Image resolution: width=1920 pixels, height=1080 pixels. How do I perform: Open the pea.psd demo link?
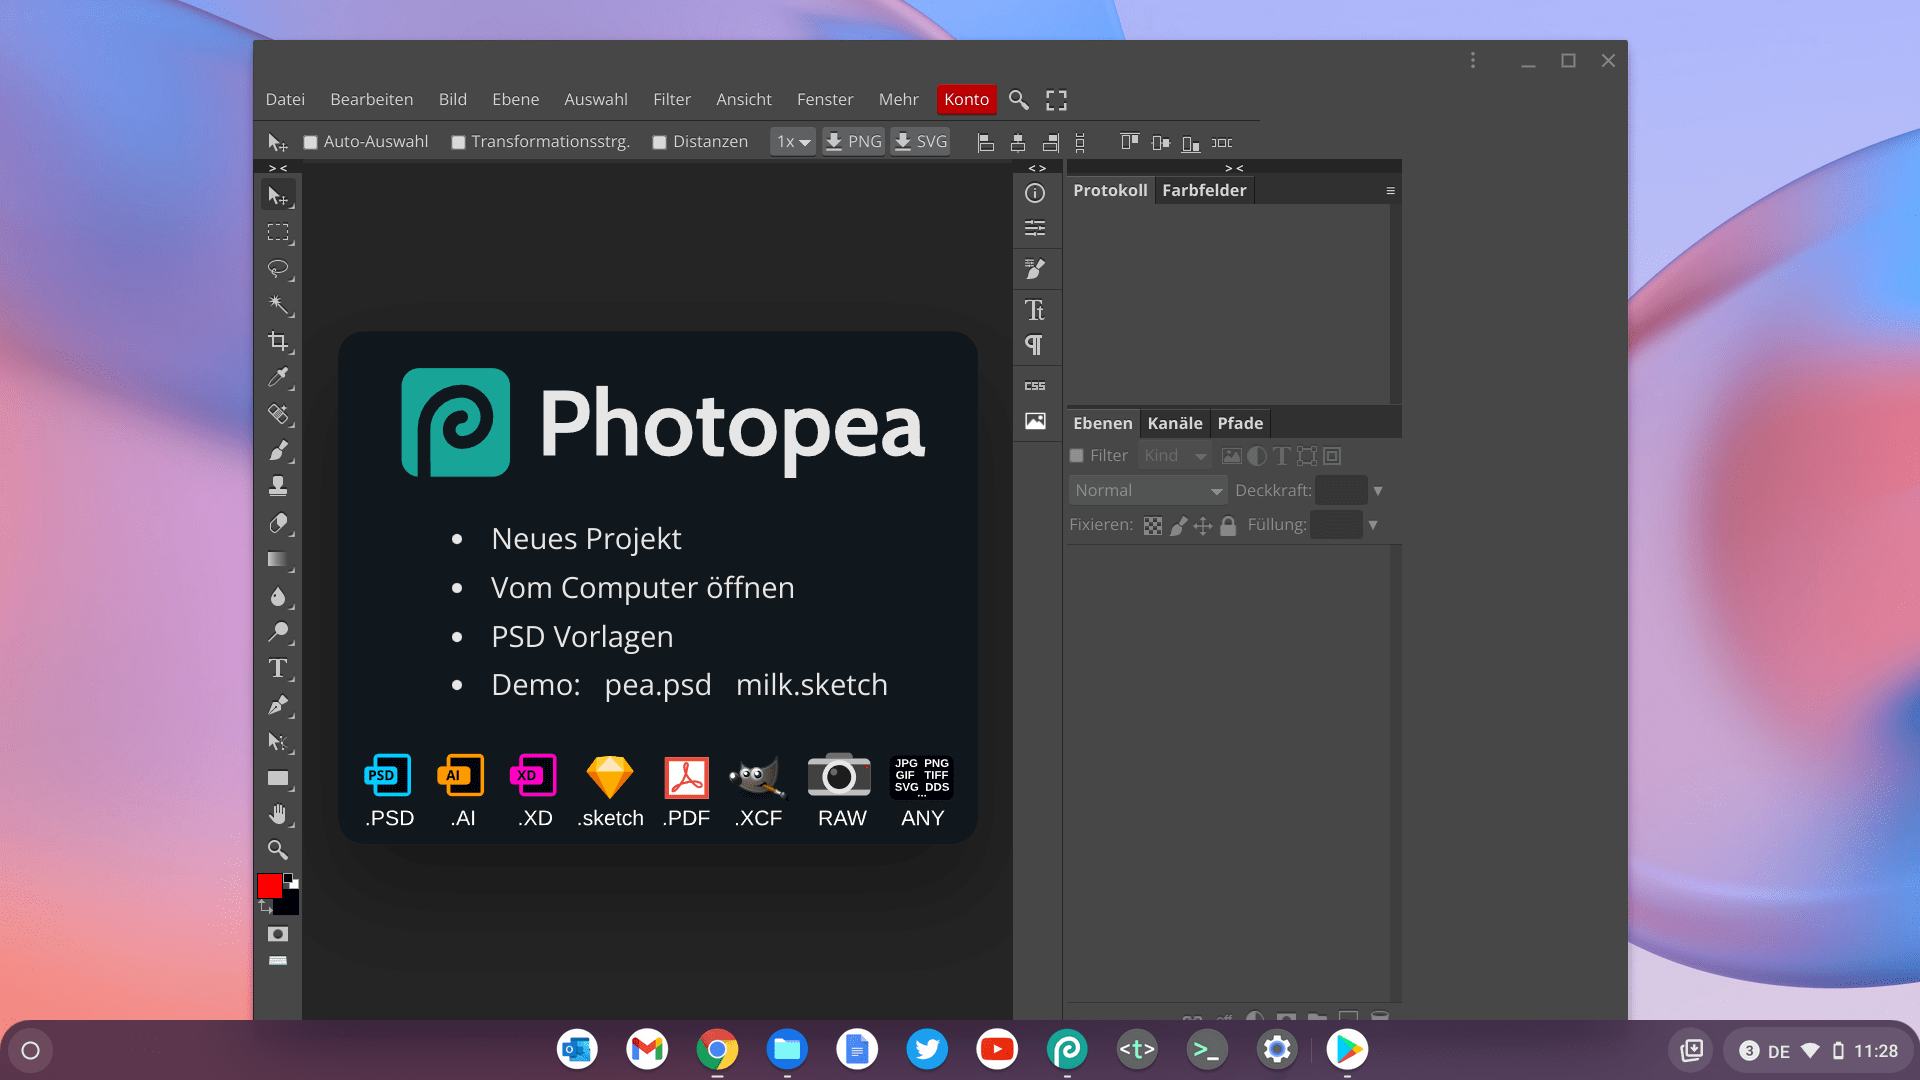(x=657, y=685)
